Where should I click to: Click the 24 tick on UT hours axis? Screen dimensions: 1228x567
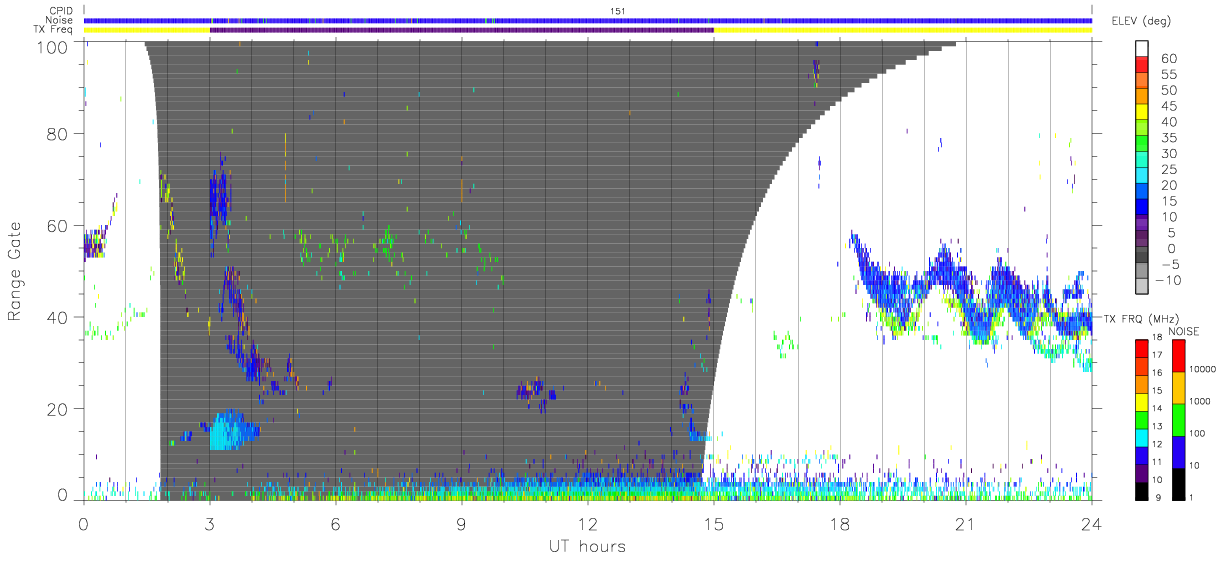(x=1092, y=524)
